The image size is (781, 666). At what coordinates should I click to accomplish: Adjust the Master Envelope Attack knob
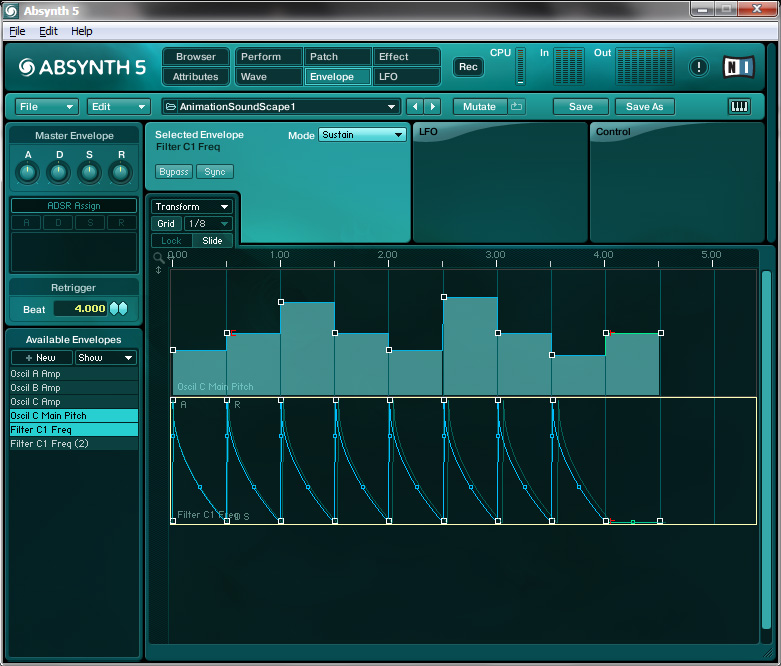[28, 173]
